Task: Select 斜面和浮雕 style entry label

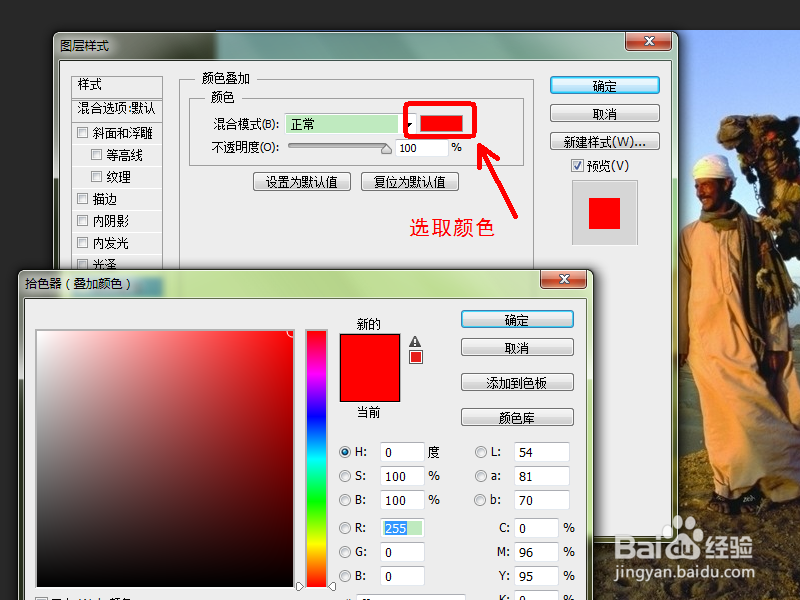Action: point(122,133)
